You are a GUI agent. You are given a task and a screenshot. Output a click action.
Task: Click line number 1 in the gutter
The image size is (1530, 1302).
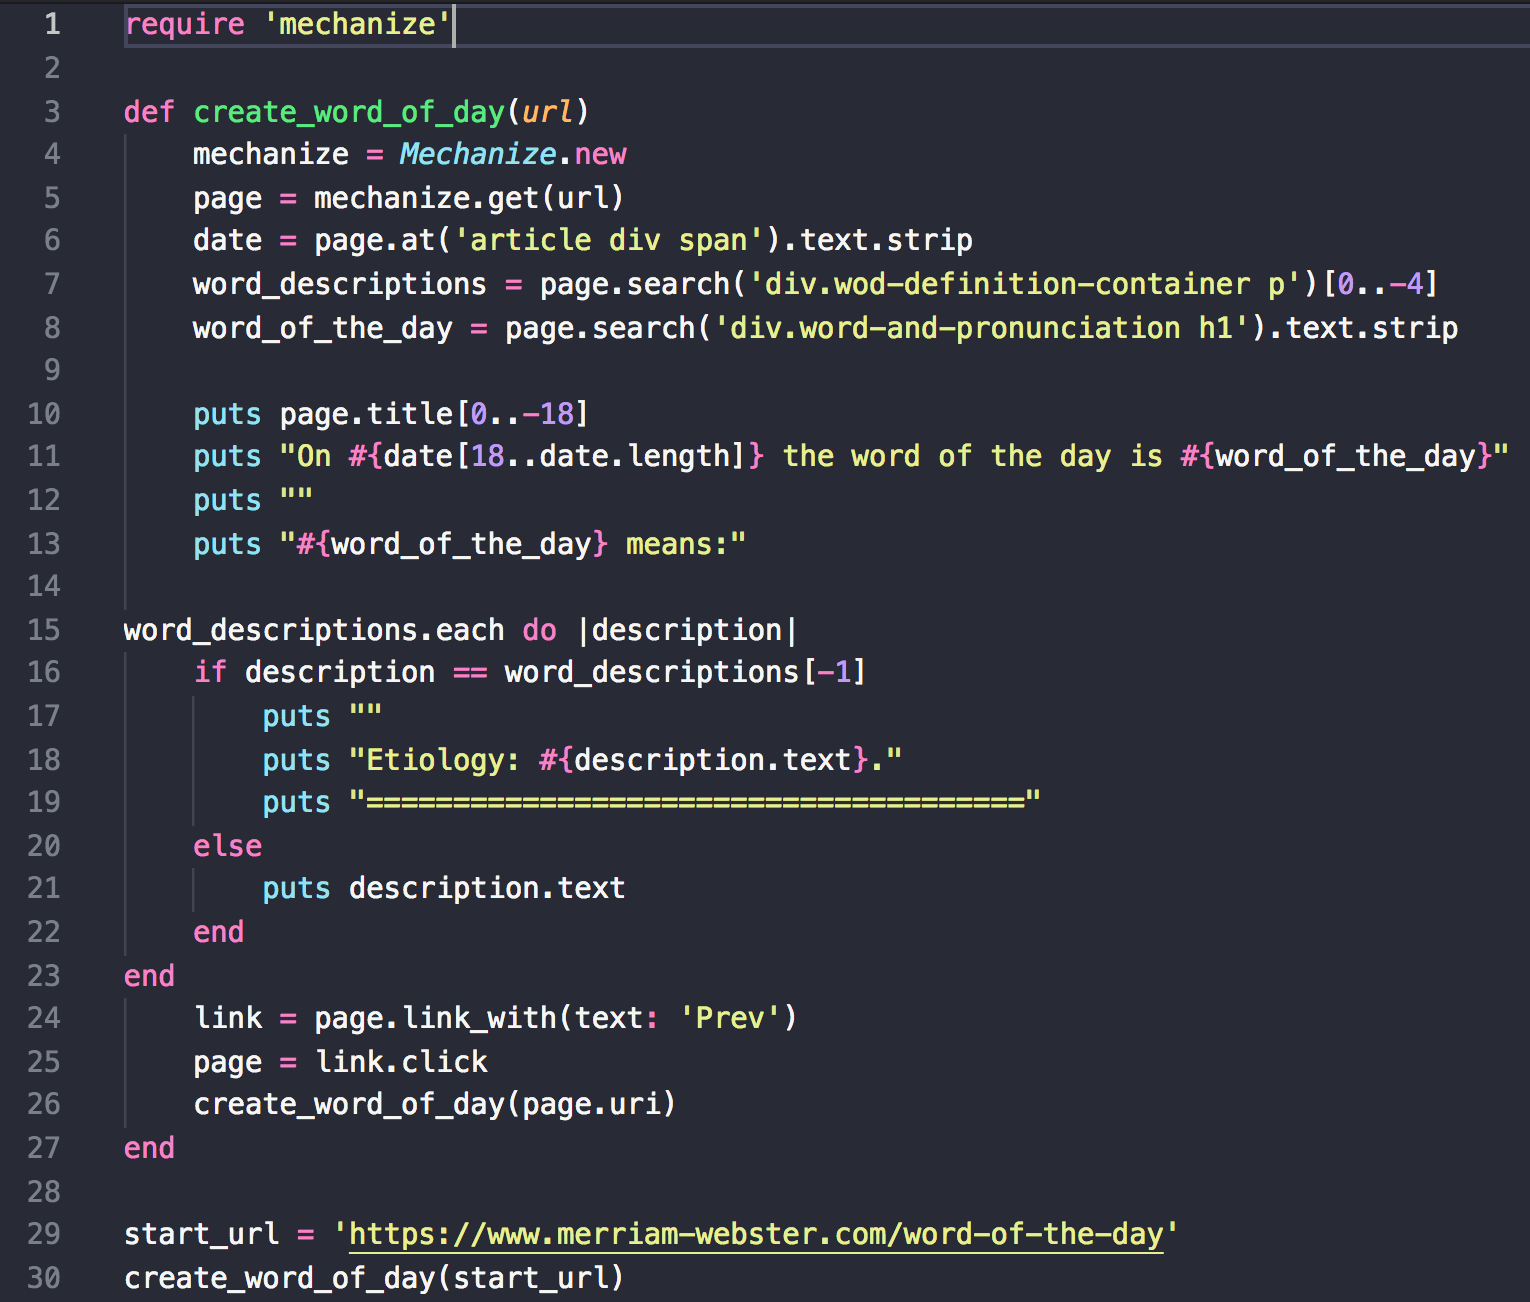tap(51, 23)
